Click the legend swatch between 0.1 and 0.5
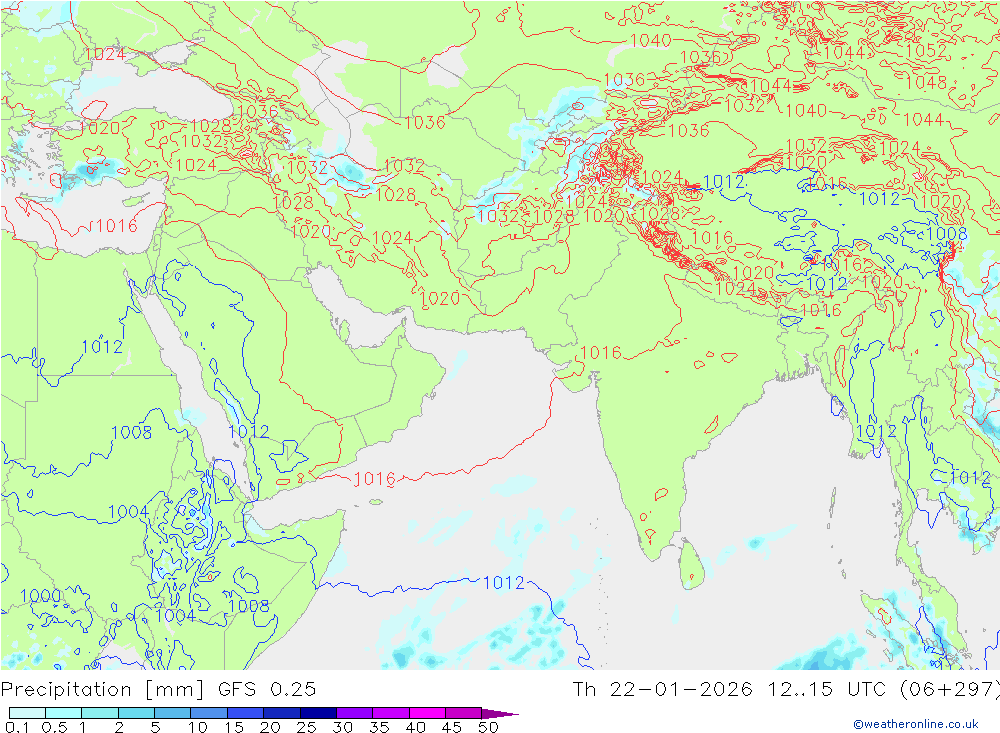This screenshot has height=733, width=1000. click(27, 713)
